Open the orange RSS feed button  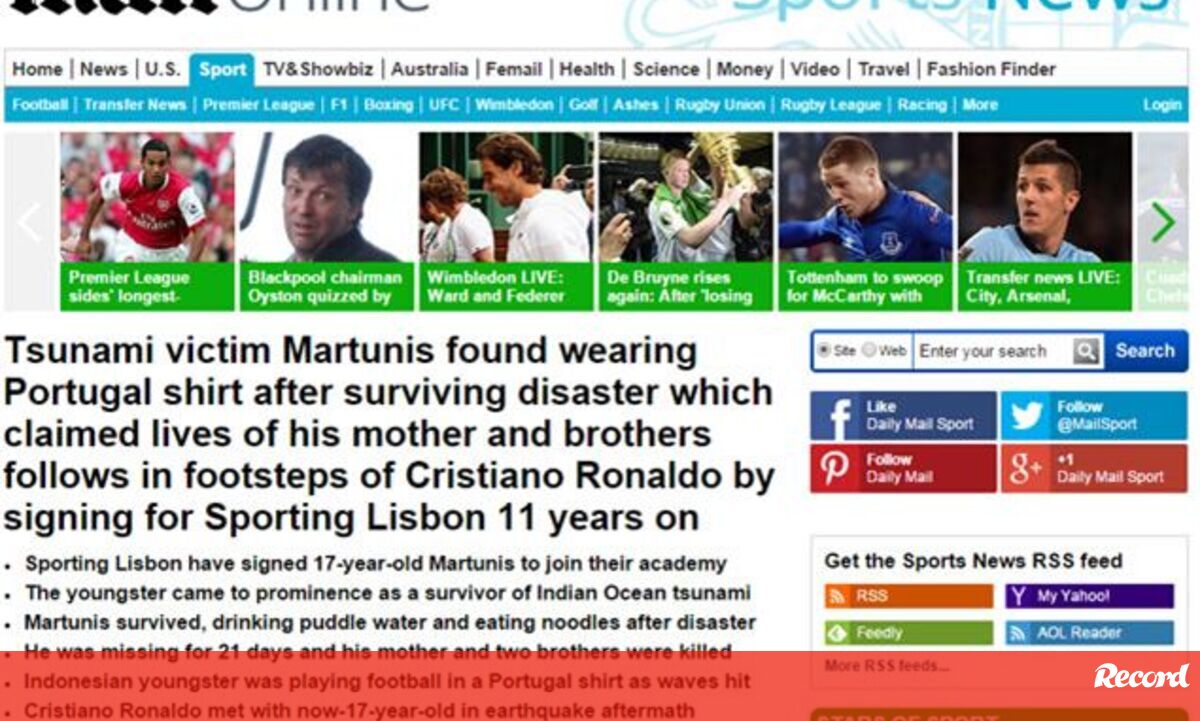point(909,596)
